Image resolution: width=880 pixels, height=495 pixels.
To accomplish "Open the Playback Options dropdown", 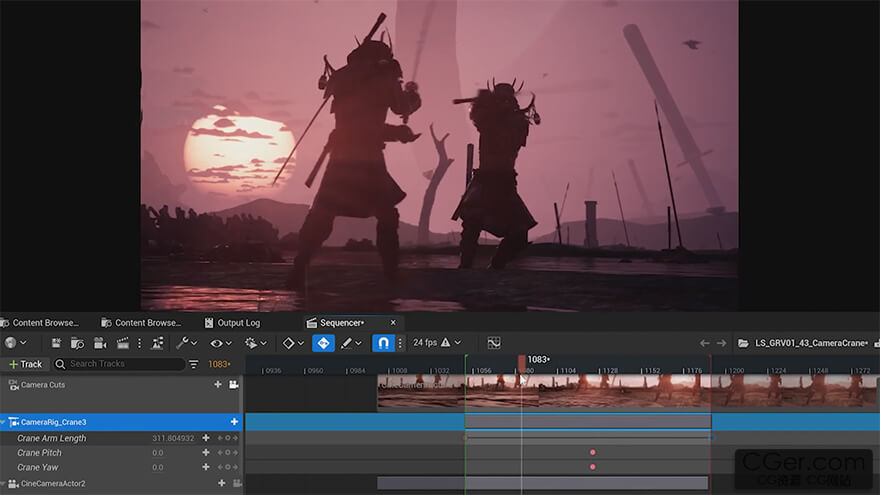I will coord(256,343).
